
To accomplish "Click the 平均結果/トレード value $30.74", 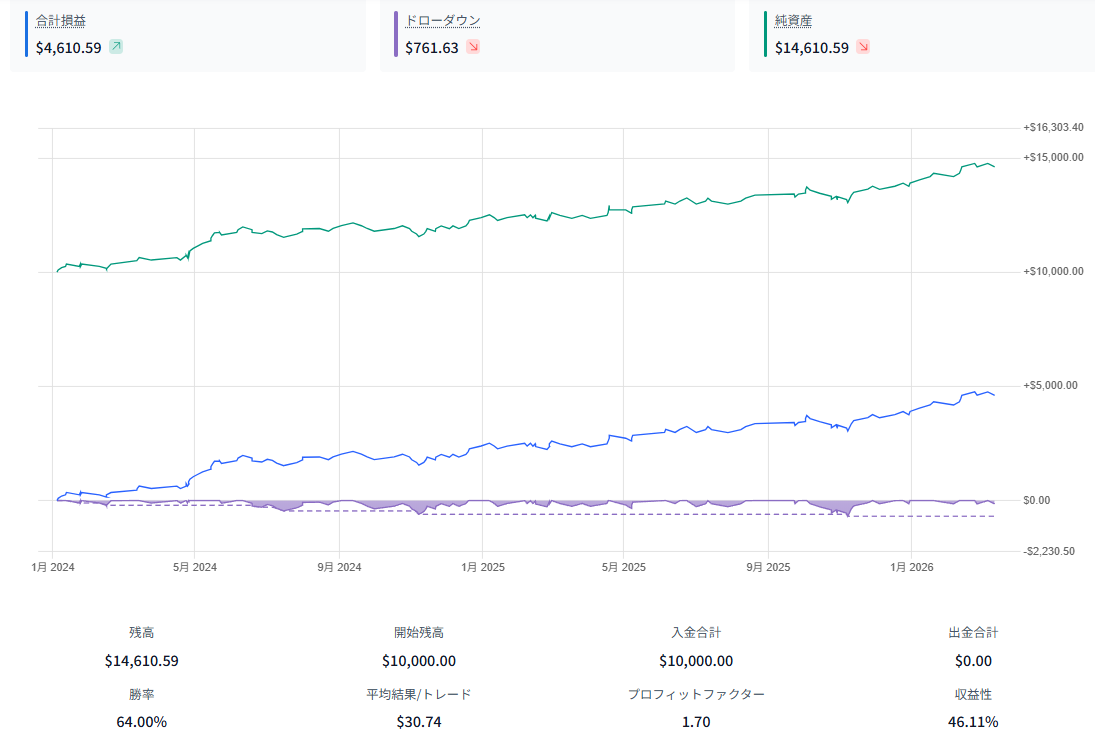I will coord(418,722).
